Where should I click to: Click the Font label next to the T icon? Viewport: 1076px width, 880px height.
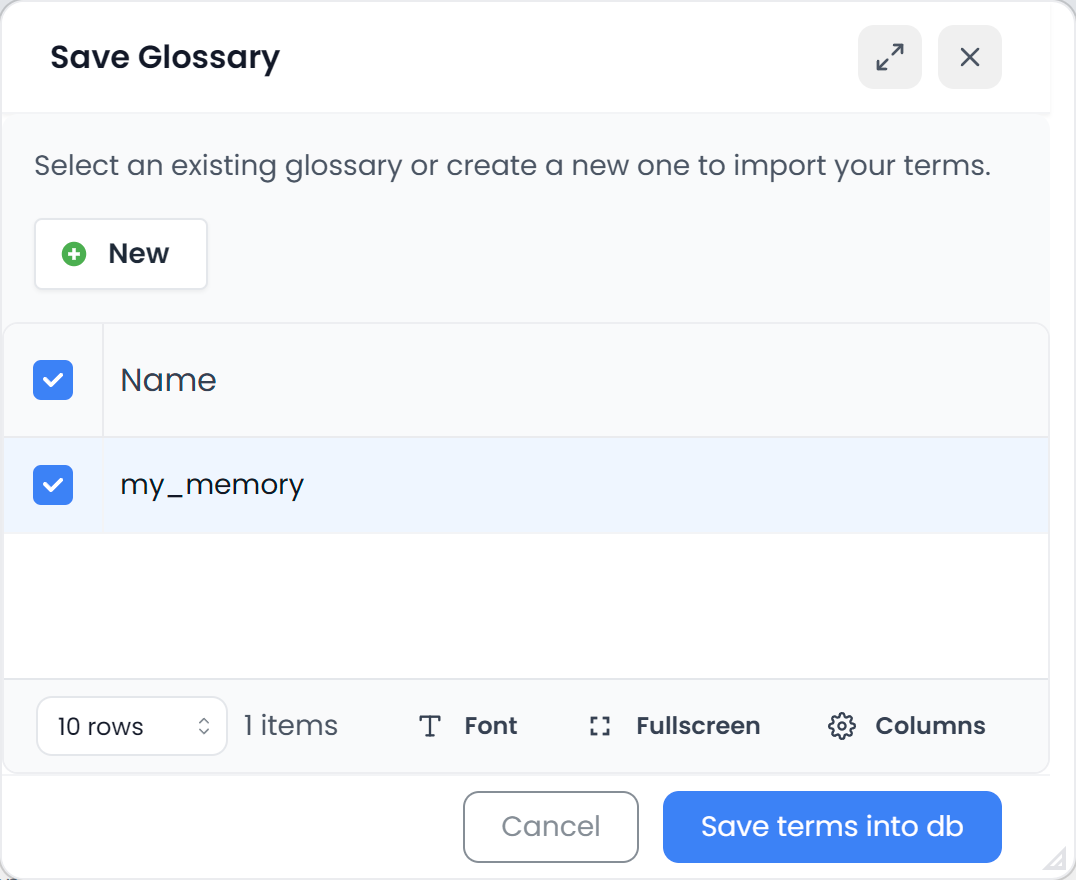pos(490,726)
